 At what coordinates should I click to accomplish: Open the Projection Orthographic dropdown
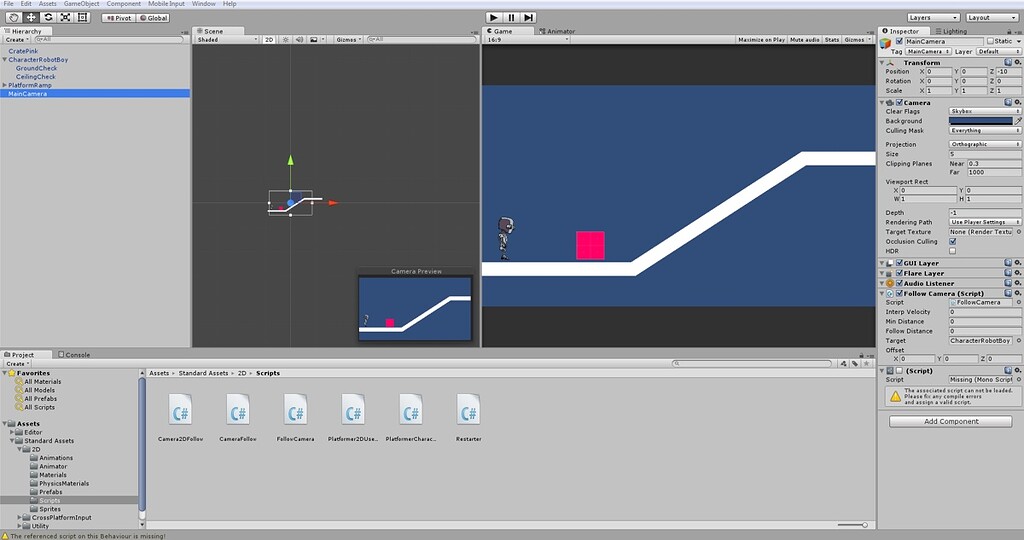(x=985, y=144)
